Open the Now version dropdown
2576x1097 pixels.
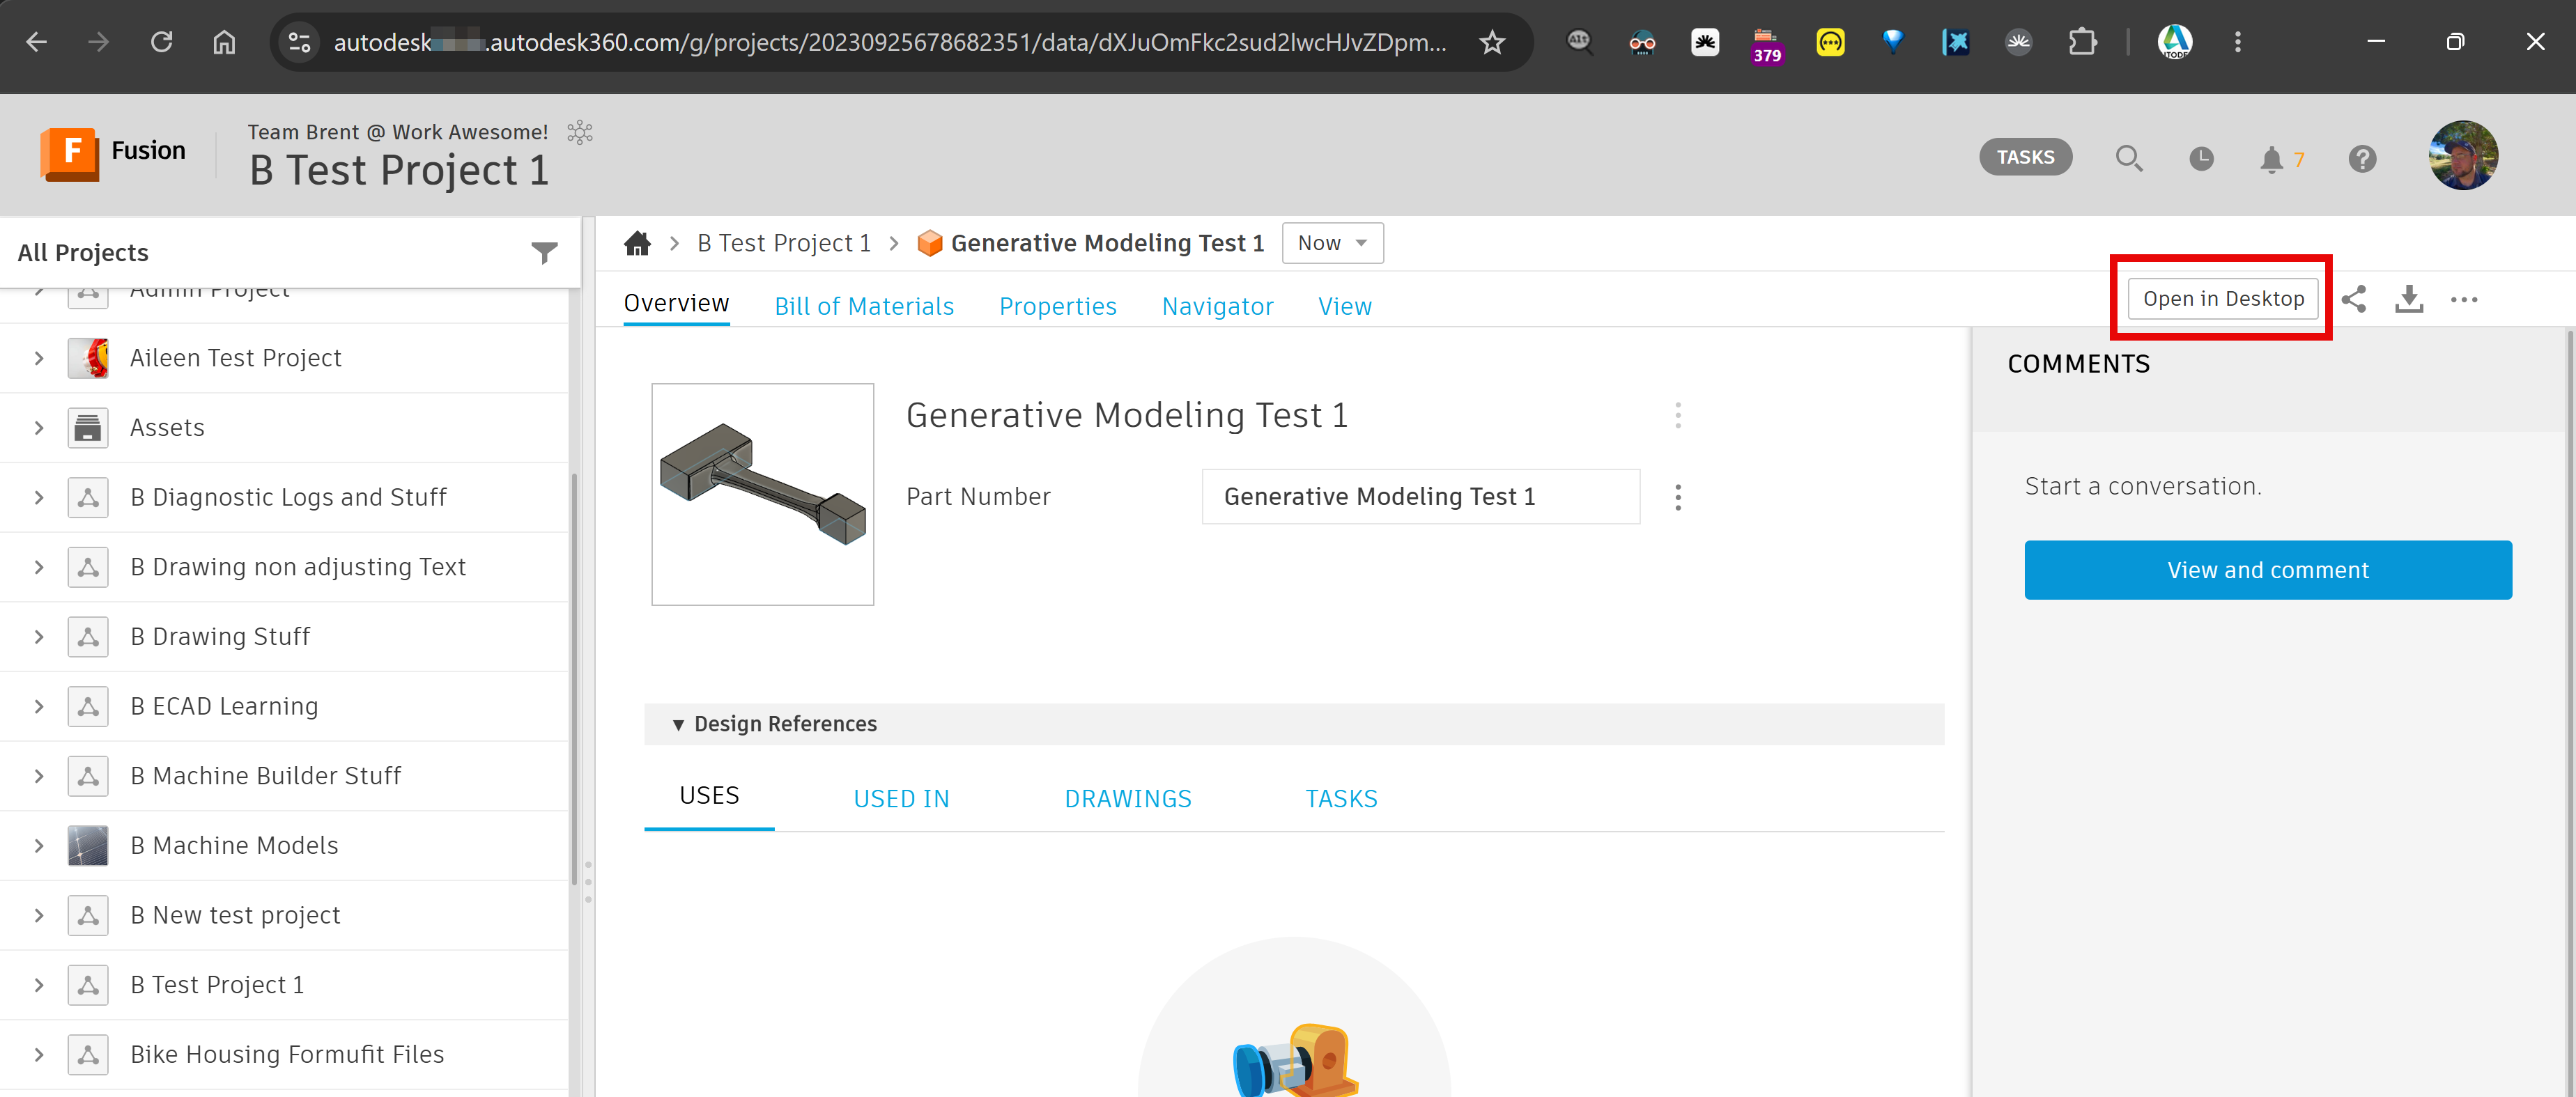pos(1332,243)
